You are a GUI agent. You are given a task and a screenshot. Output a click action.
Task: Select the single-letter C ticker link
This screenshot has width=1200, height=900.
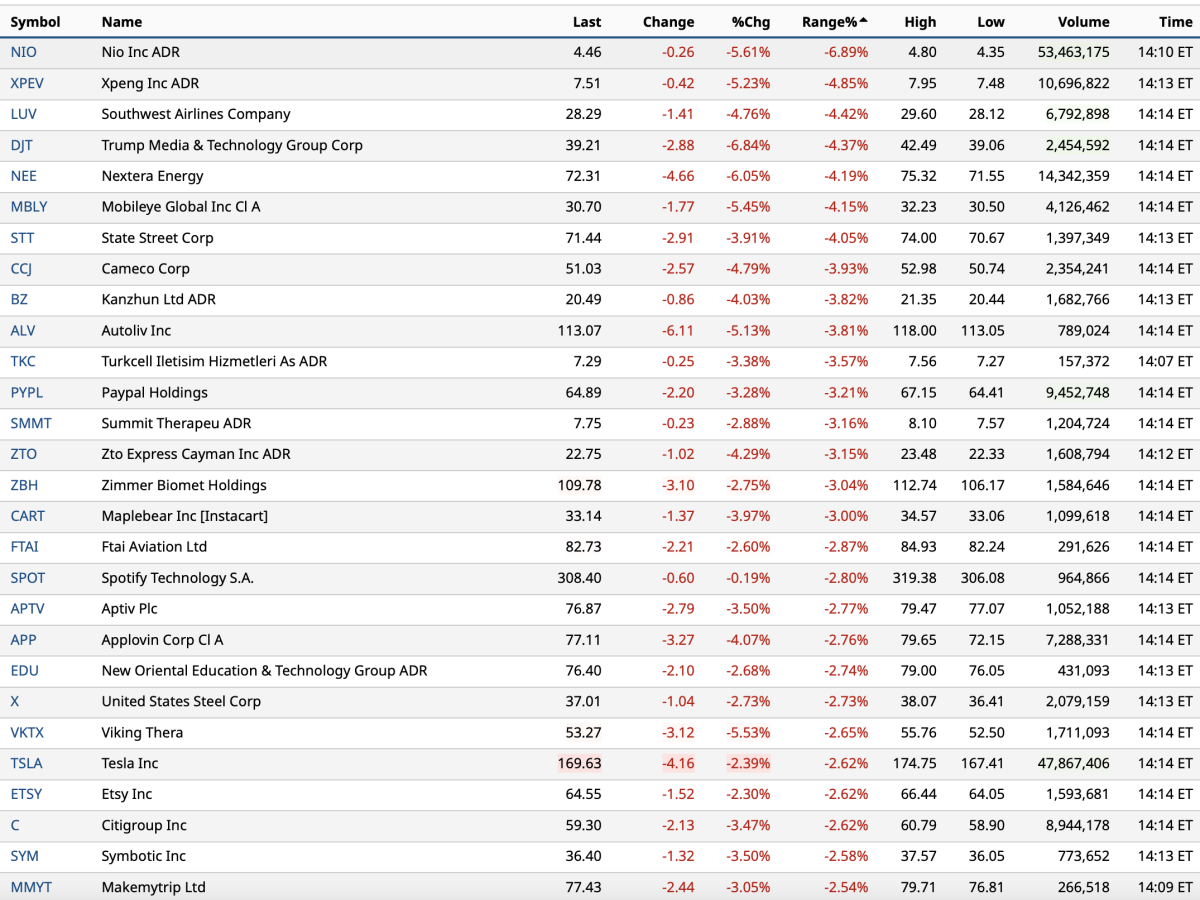pos(15,825)
